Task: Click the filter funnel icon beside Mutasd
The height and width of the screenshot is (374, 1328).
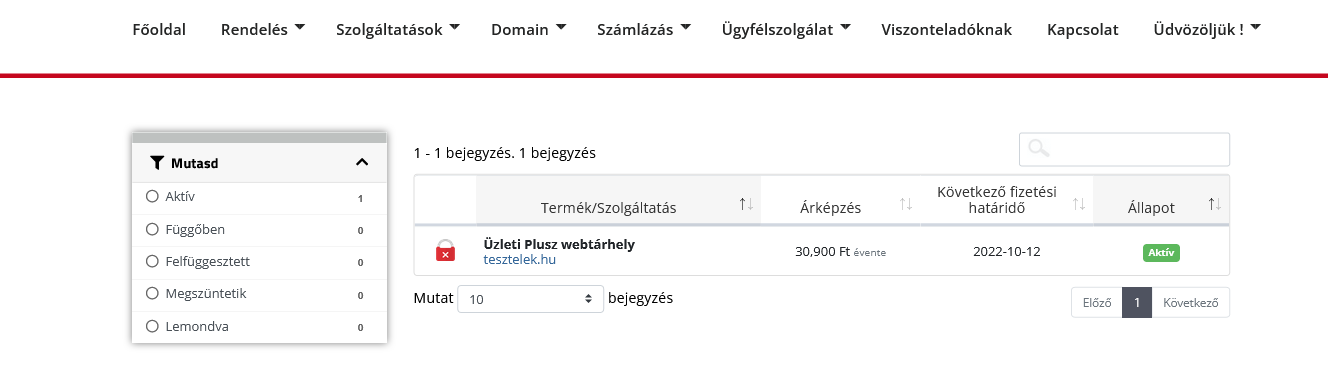Action: pyautogui.click(x=157, y=162)
